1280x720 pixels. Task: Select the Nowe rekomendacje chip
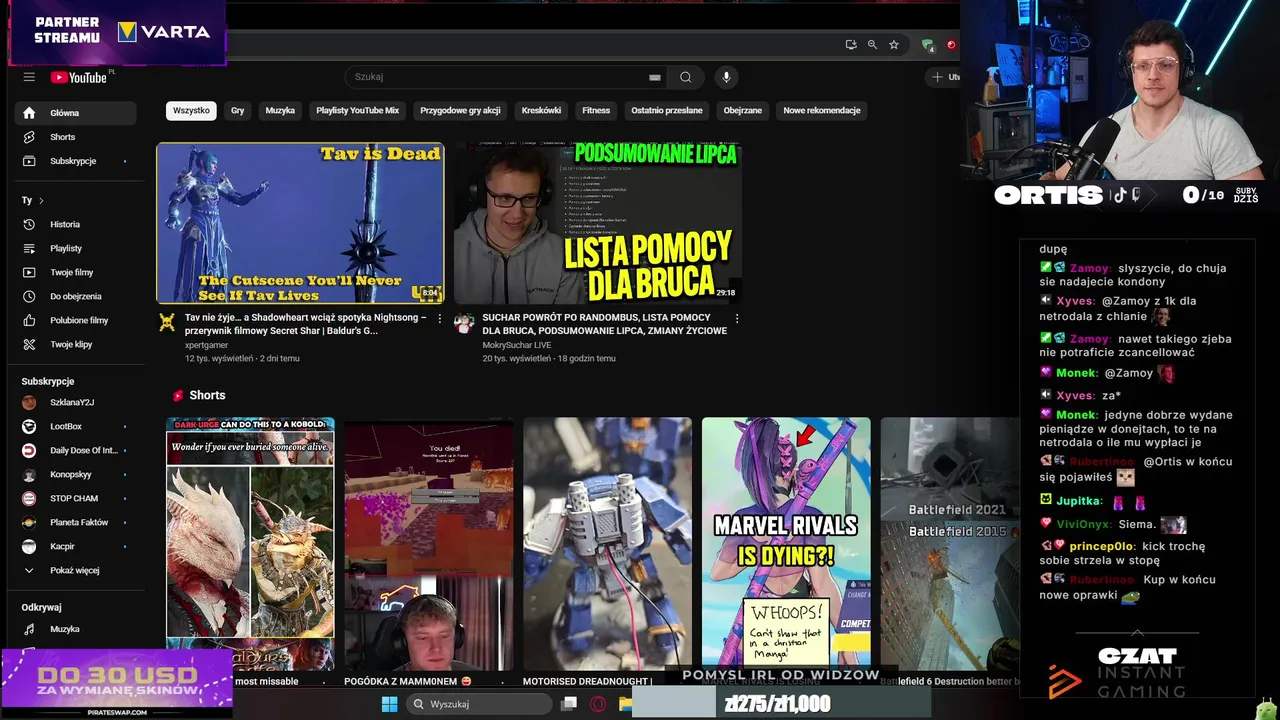click(822, 110)
